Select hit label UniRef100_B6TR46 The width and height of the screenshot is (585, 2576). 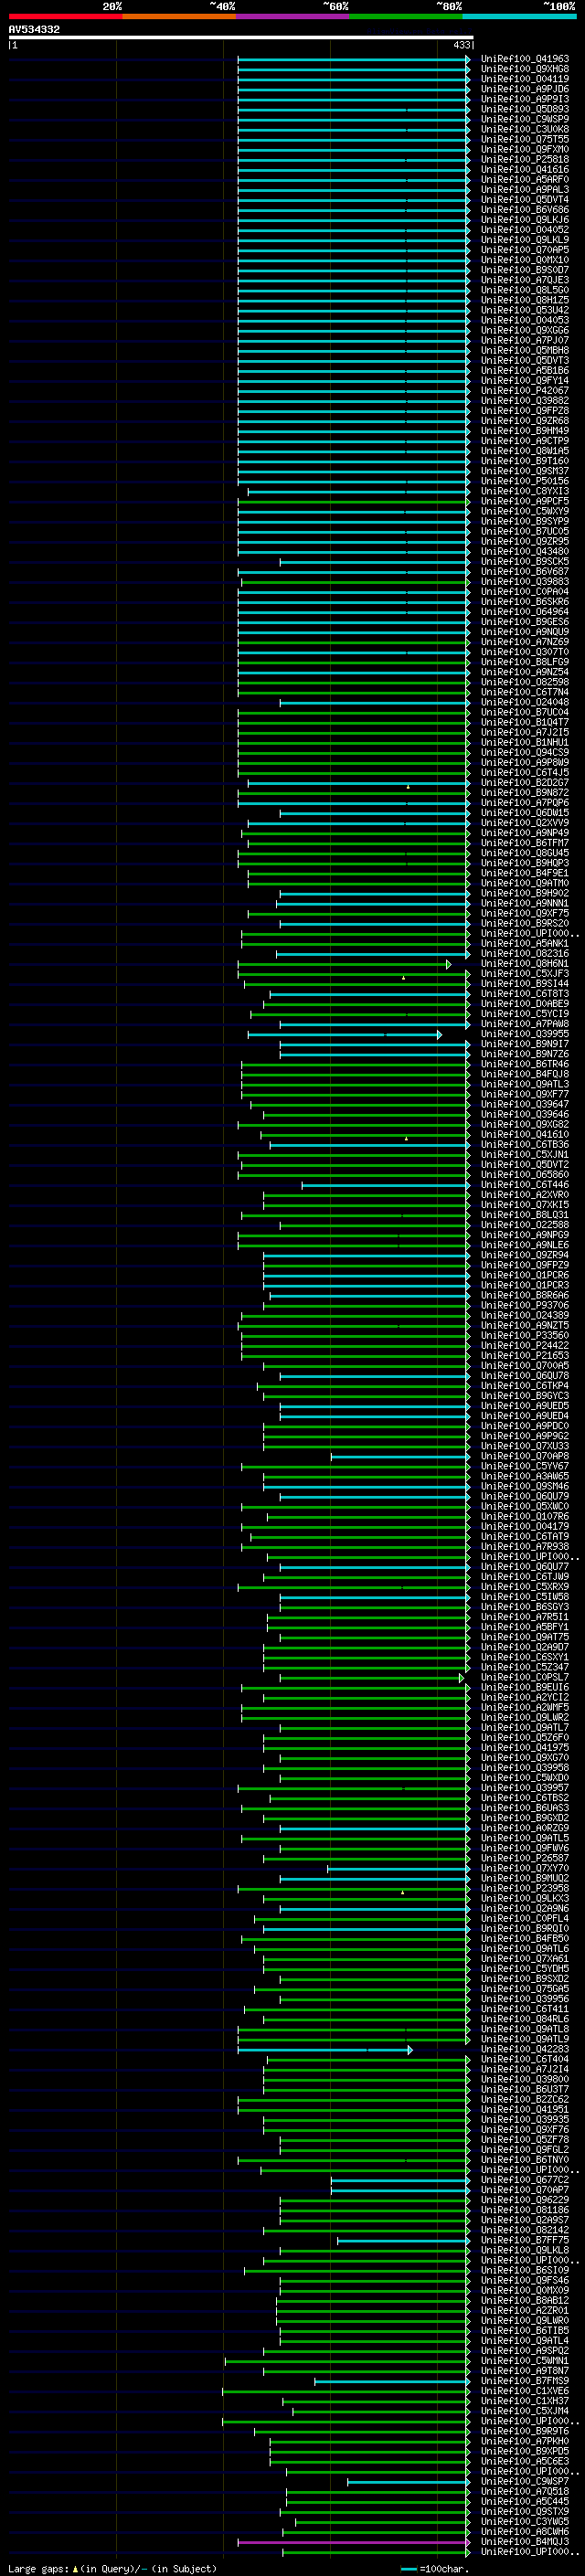coord(525,1064)
